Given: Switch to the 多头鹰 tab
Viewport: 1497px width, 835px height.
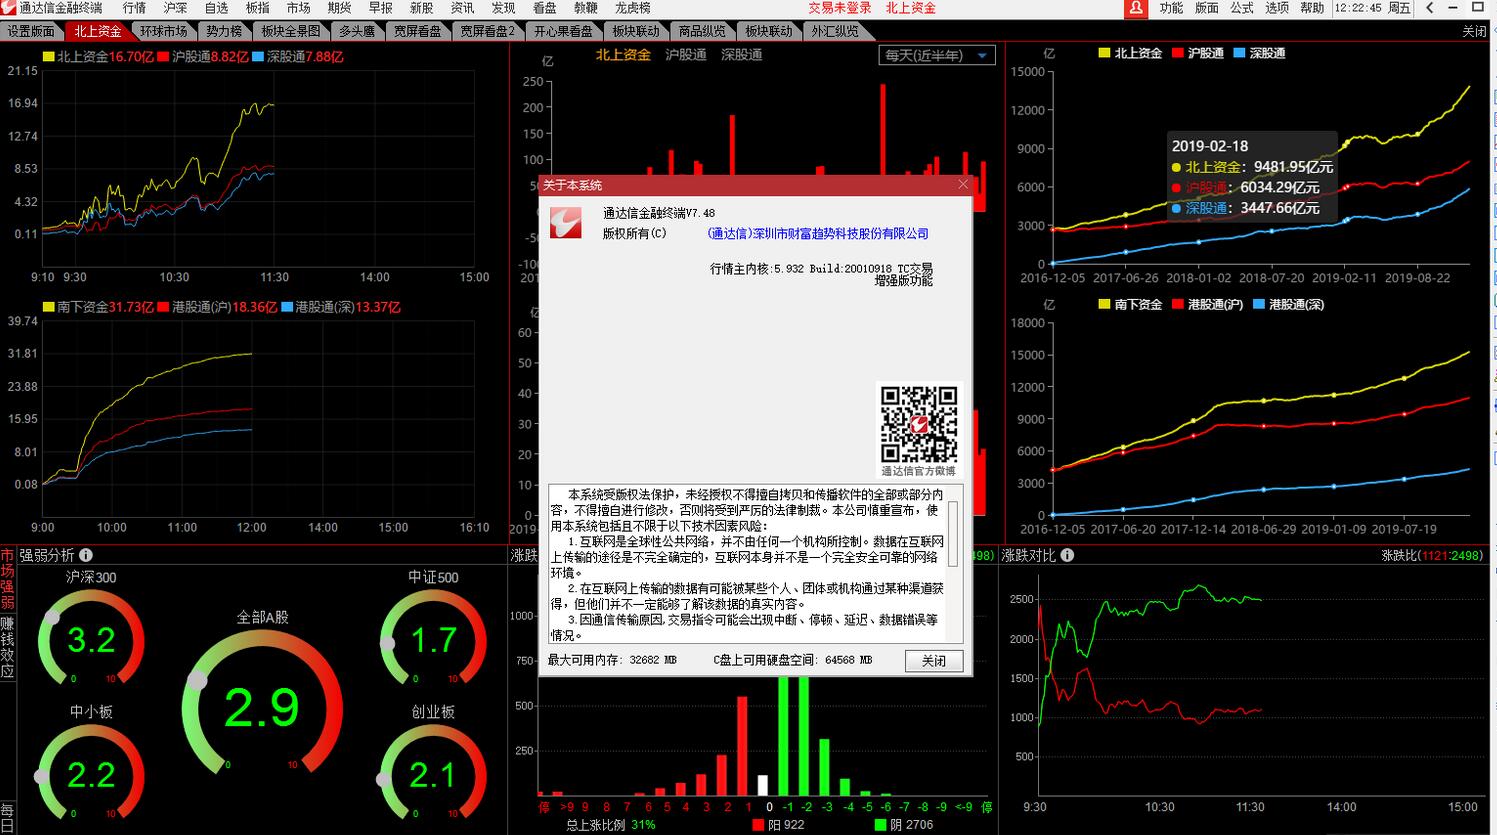Looking at the screenshot, I should (357, 31).
